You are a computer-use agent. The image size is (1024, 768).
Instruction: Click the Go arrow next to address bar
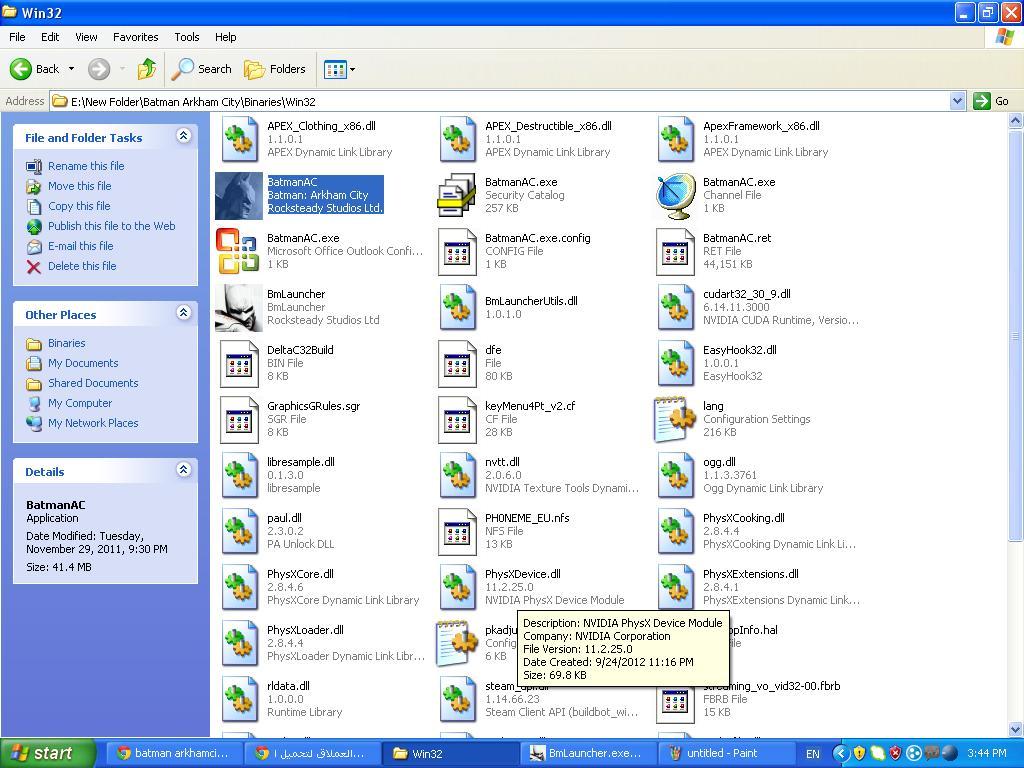click(982, 101)
